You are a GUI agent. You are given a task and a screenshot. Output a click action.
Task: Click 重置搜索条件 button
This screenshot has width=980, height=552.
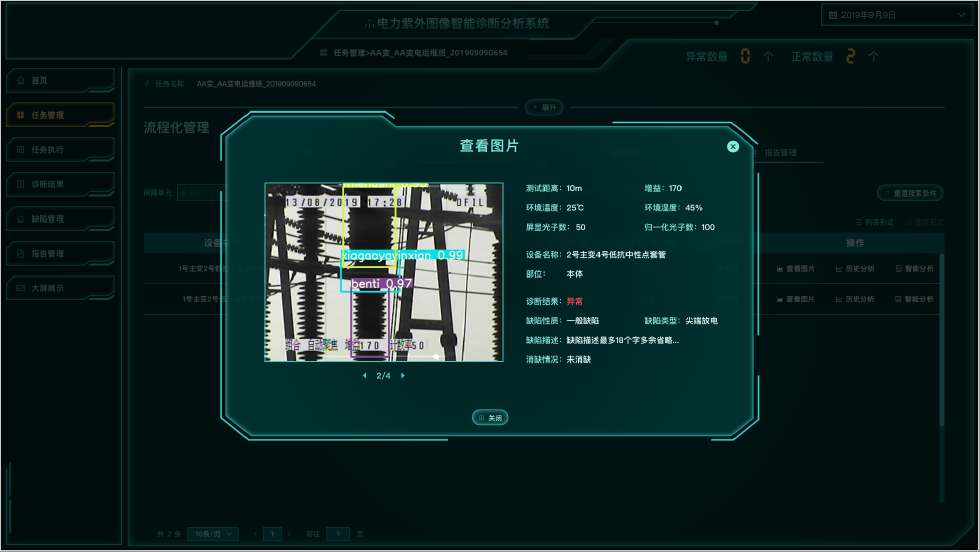point(910,193)
